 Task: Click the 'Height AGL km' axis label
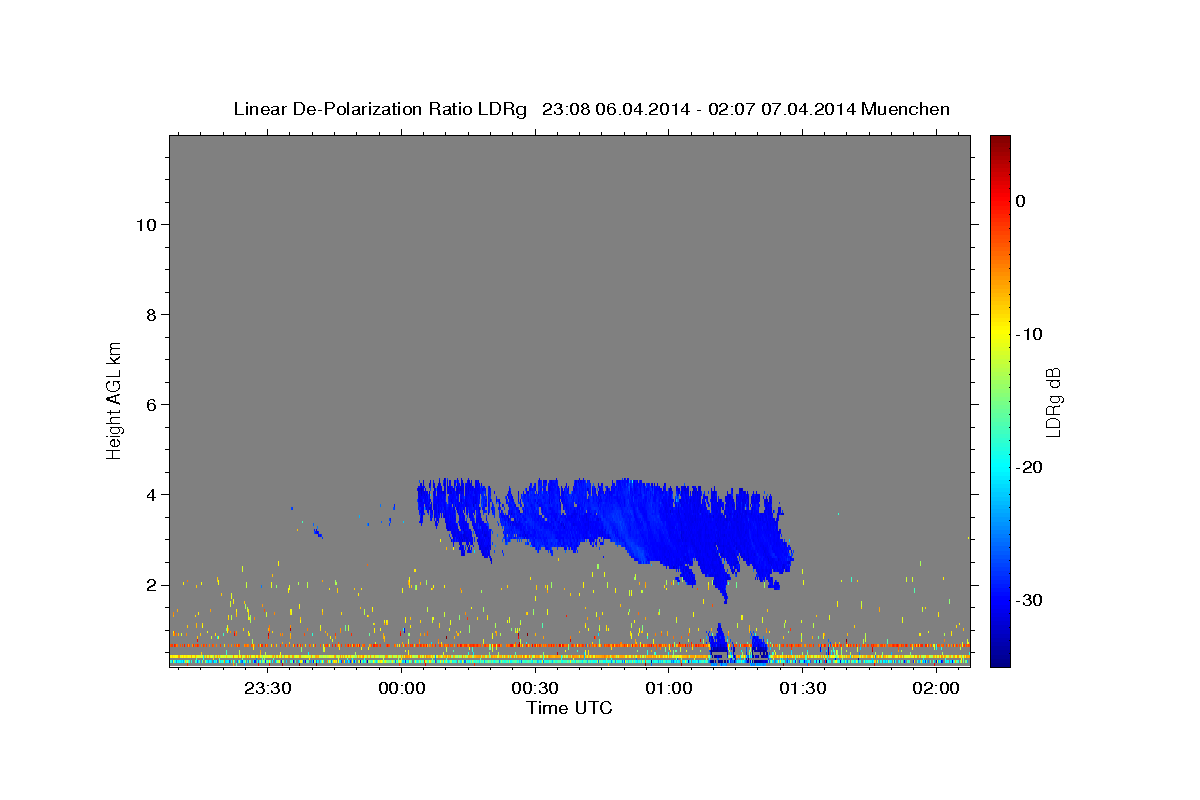pos(115,400)
